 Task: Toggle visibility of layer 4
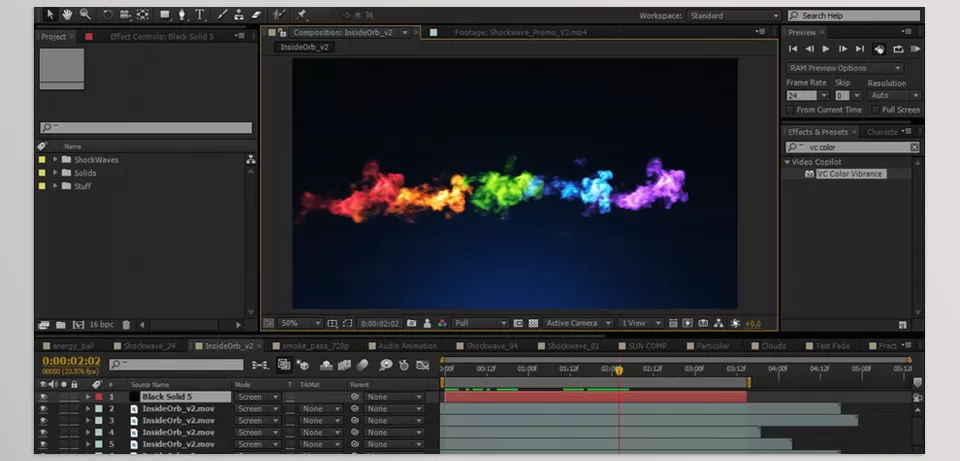pos(43,432)
